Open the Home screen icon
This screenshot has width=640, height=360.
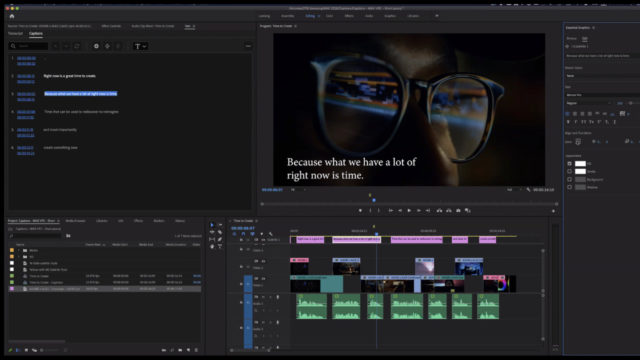12,16
